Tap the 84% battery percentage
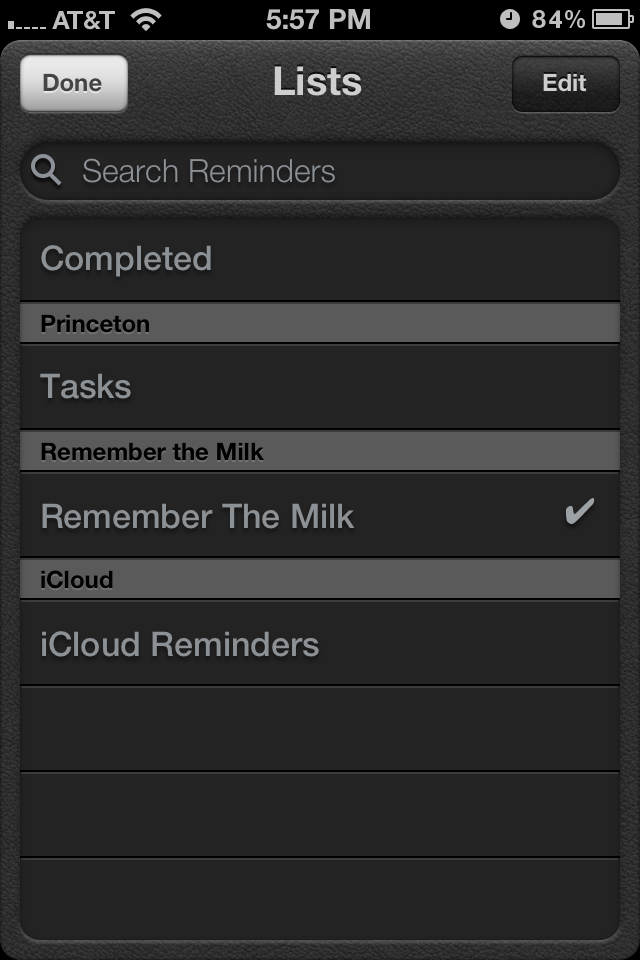Screen dimensions: 640x960 pos(558,20)
